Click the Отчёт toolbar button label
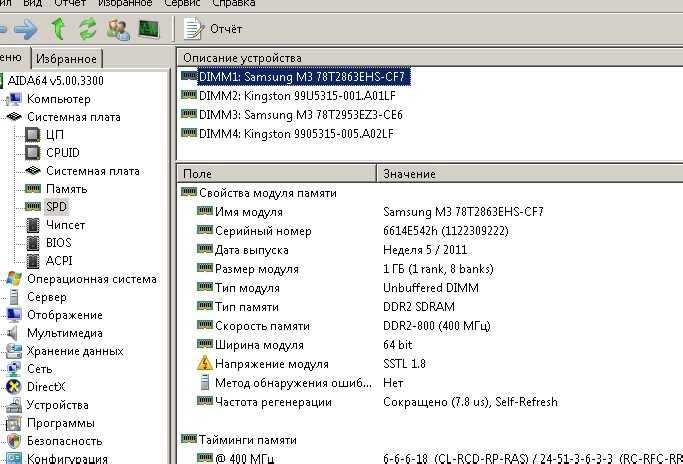The width and height of the screenshot is (683, 464). [x=226, y=29]
